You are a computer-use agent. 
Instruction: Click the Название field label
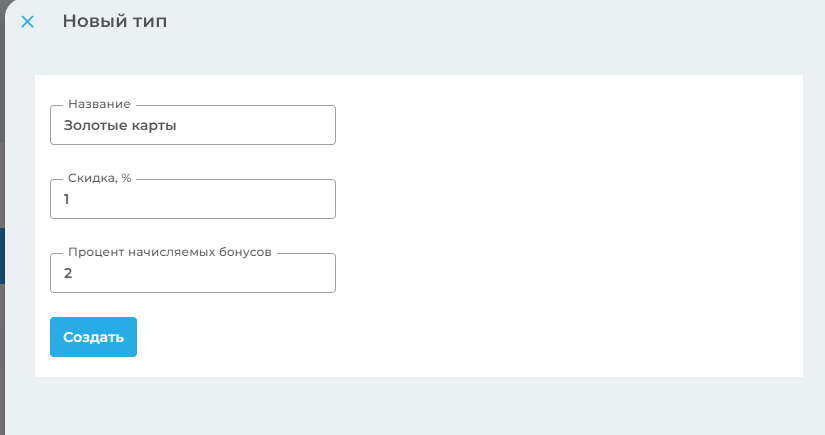pyautogui.click(x=99, y=104)
